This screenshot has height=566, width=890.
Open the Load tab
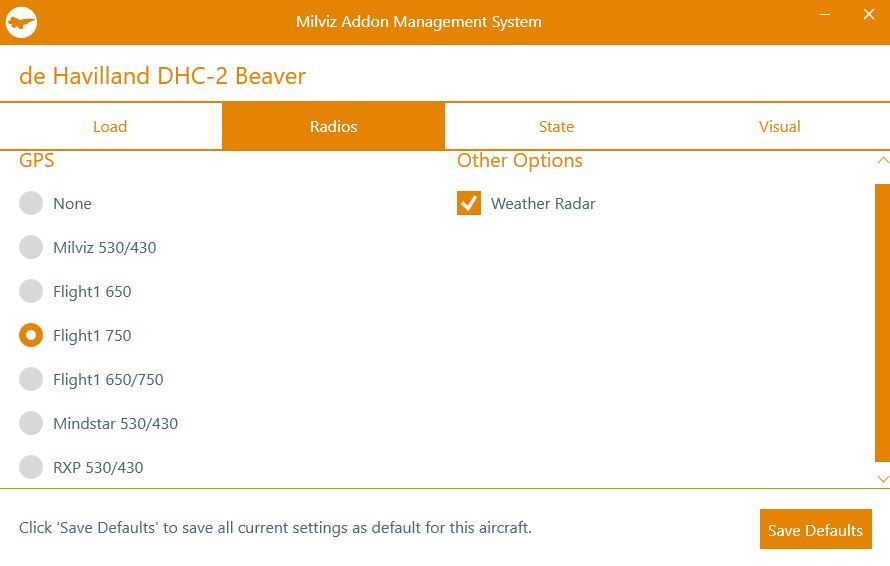coord(111,126)
